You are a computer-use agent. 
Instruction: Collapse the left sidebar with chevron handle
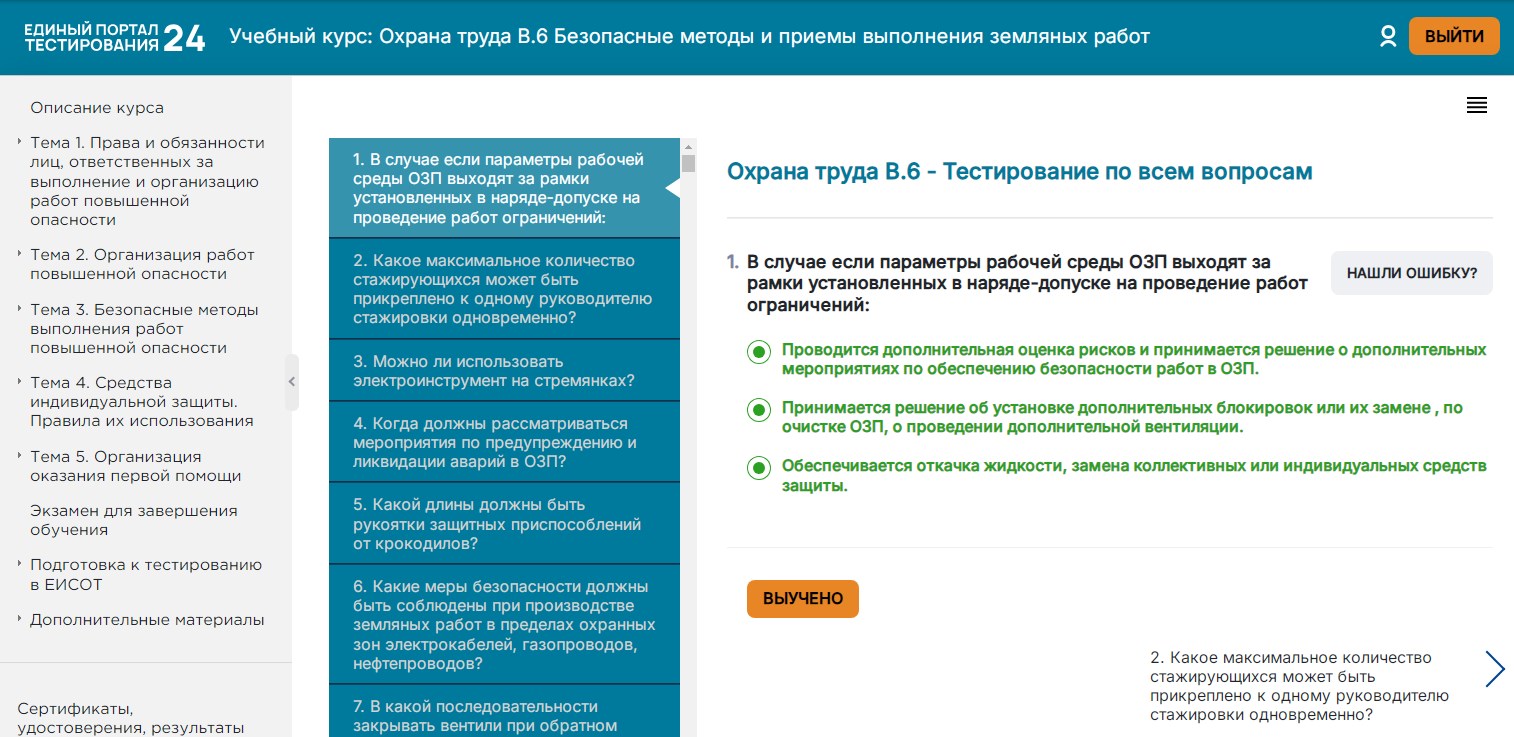[291, 382]
